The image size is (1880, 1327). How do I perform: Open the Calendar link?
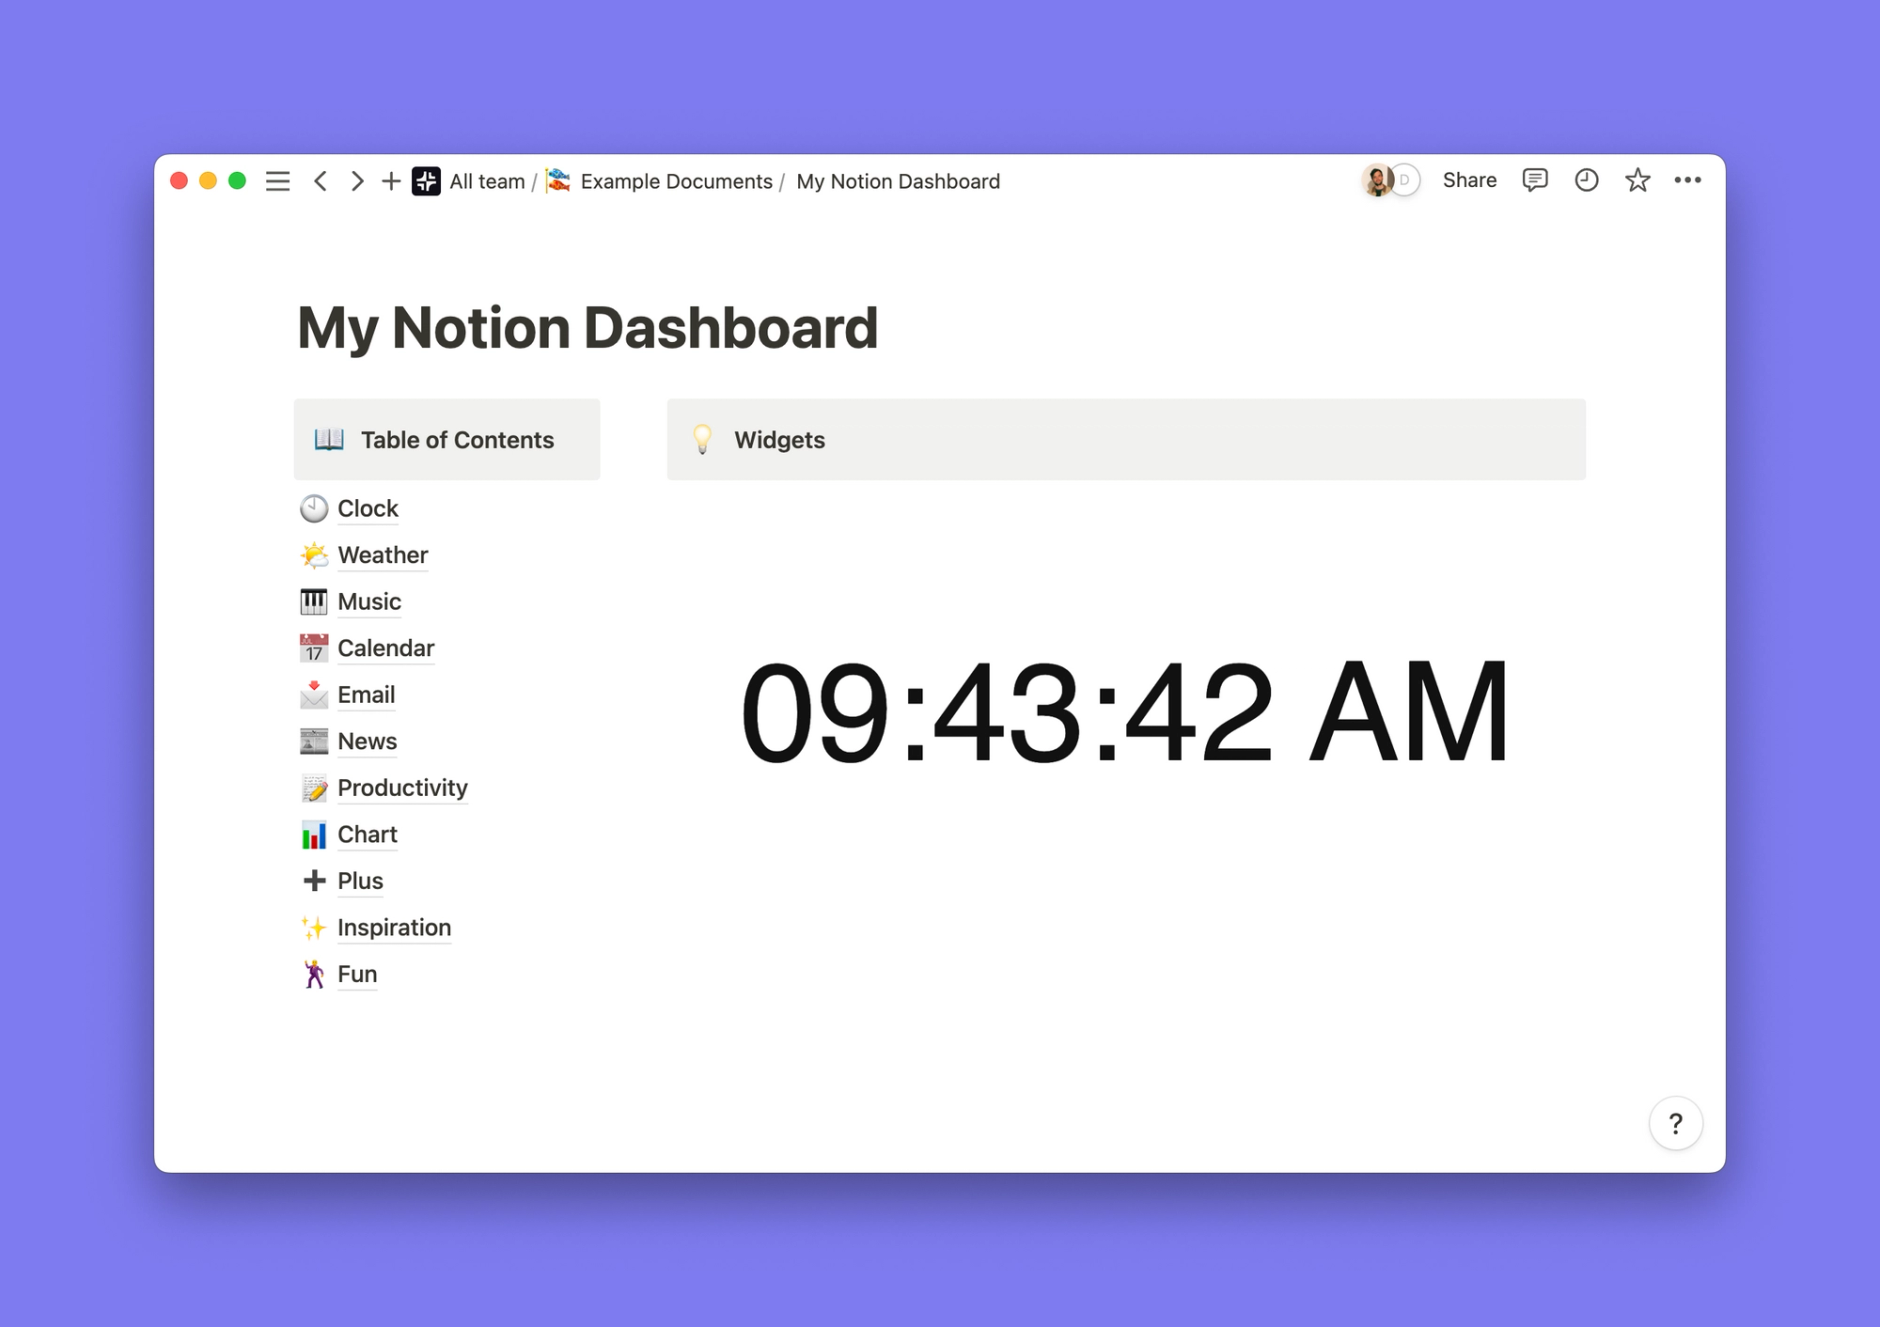click(x=386, y=648)
